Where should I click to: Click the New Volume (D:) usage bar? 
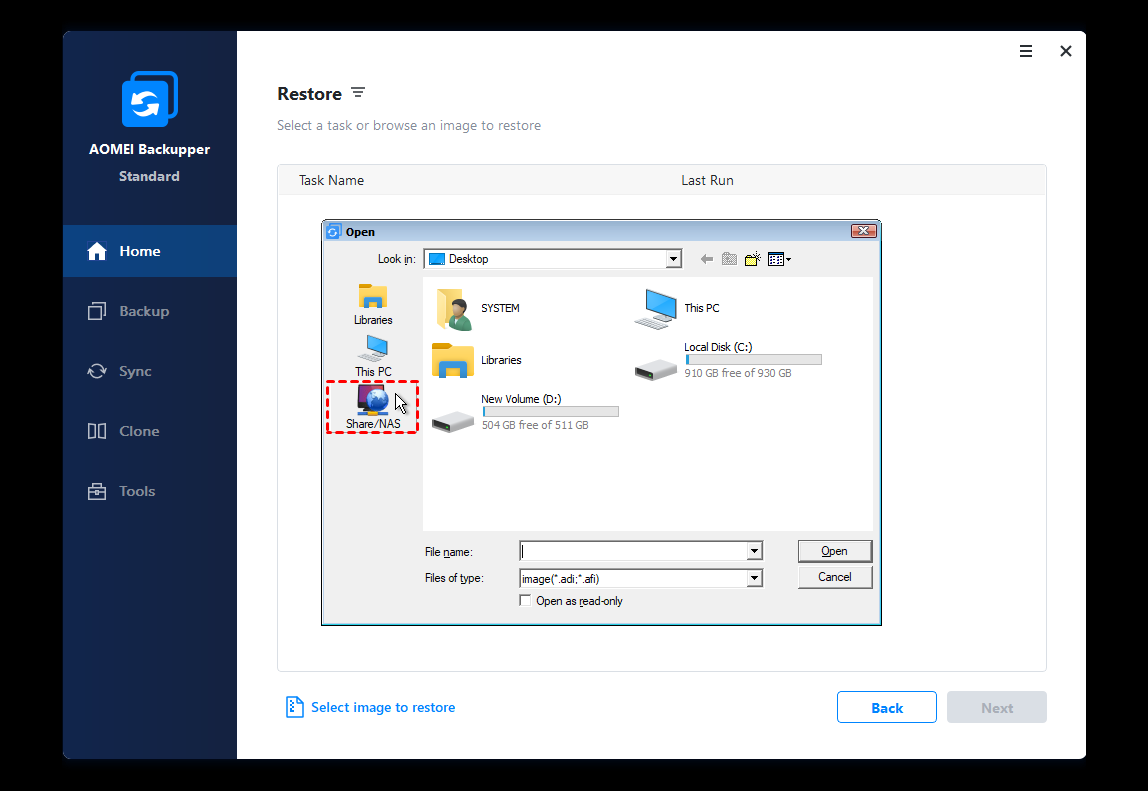(551, 412)
